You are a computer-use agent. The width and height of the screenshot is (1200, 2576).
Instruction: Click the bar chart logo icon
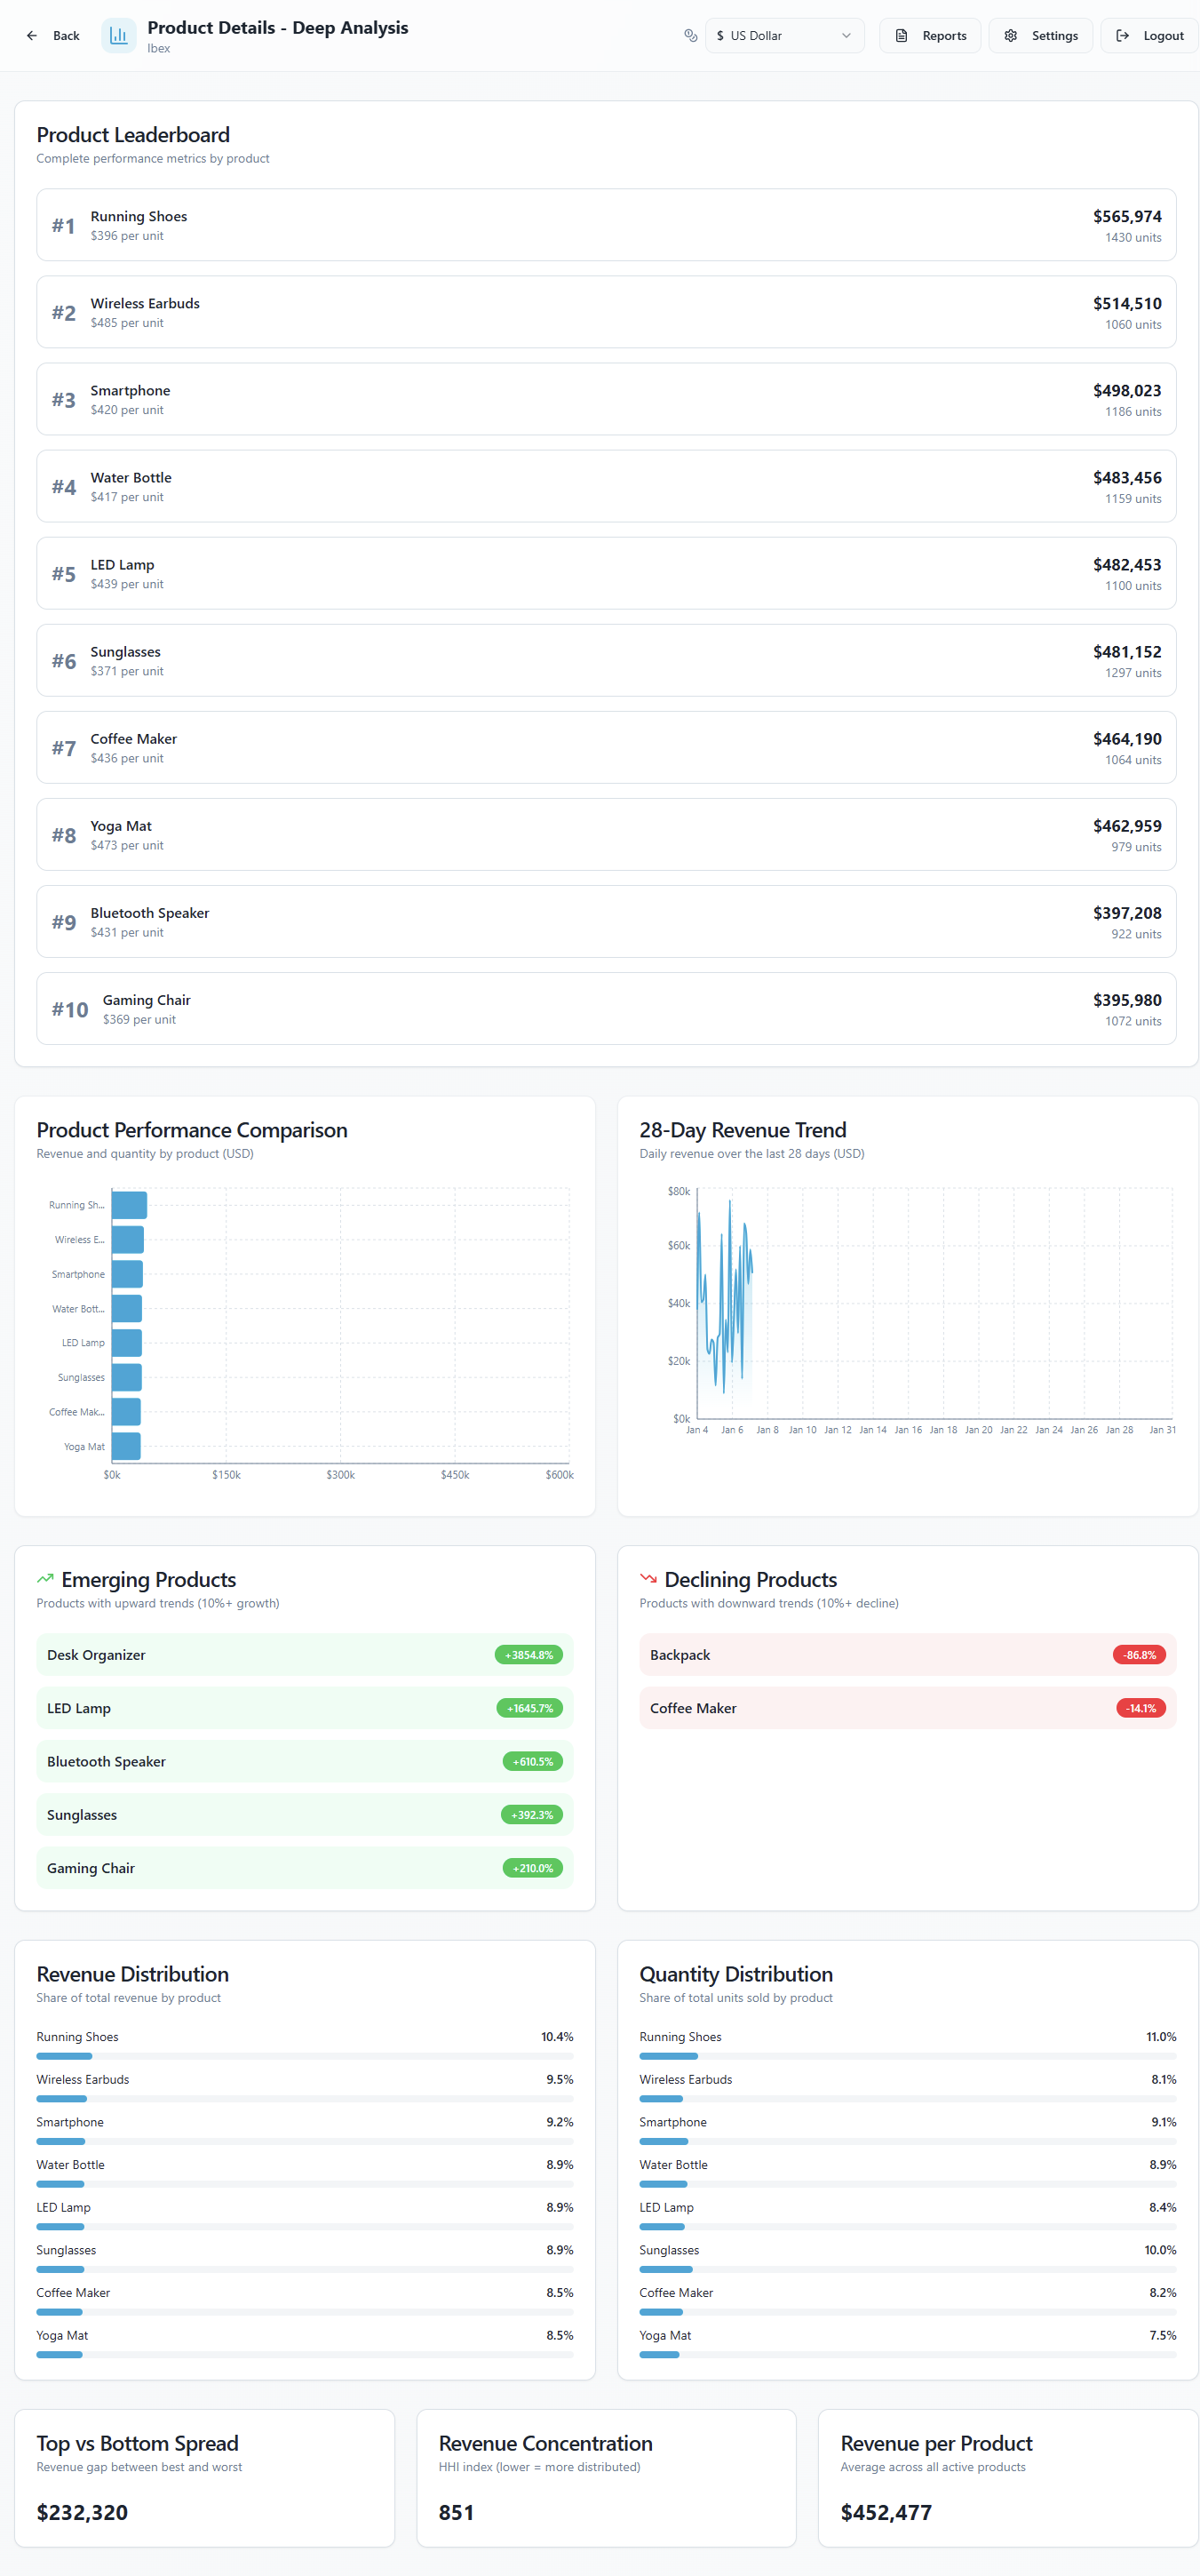point(119,36)
